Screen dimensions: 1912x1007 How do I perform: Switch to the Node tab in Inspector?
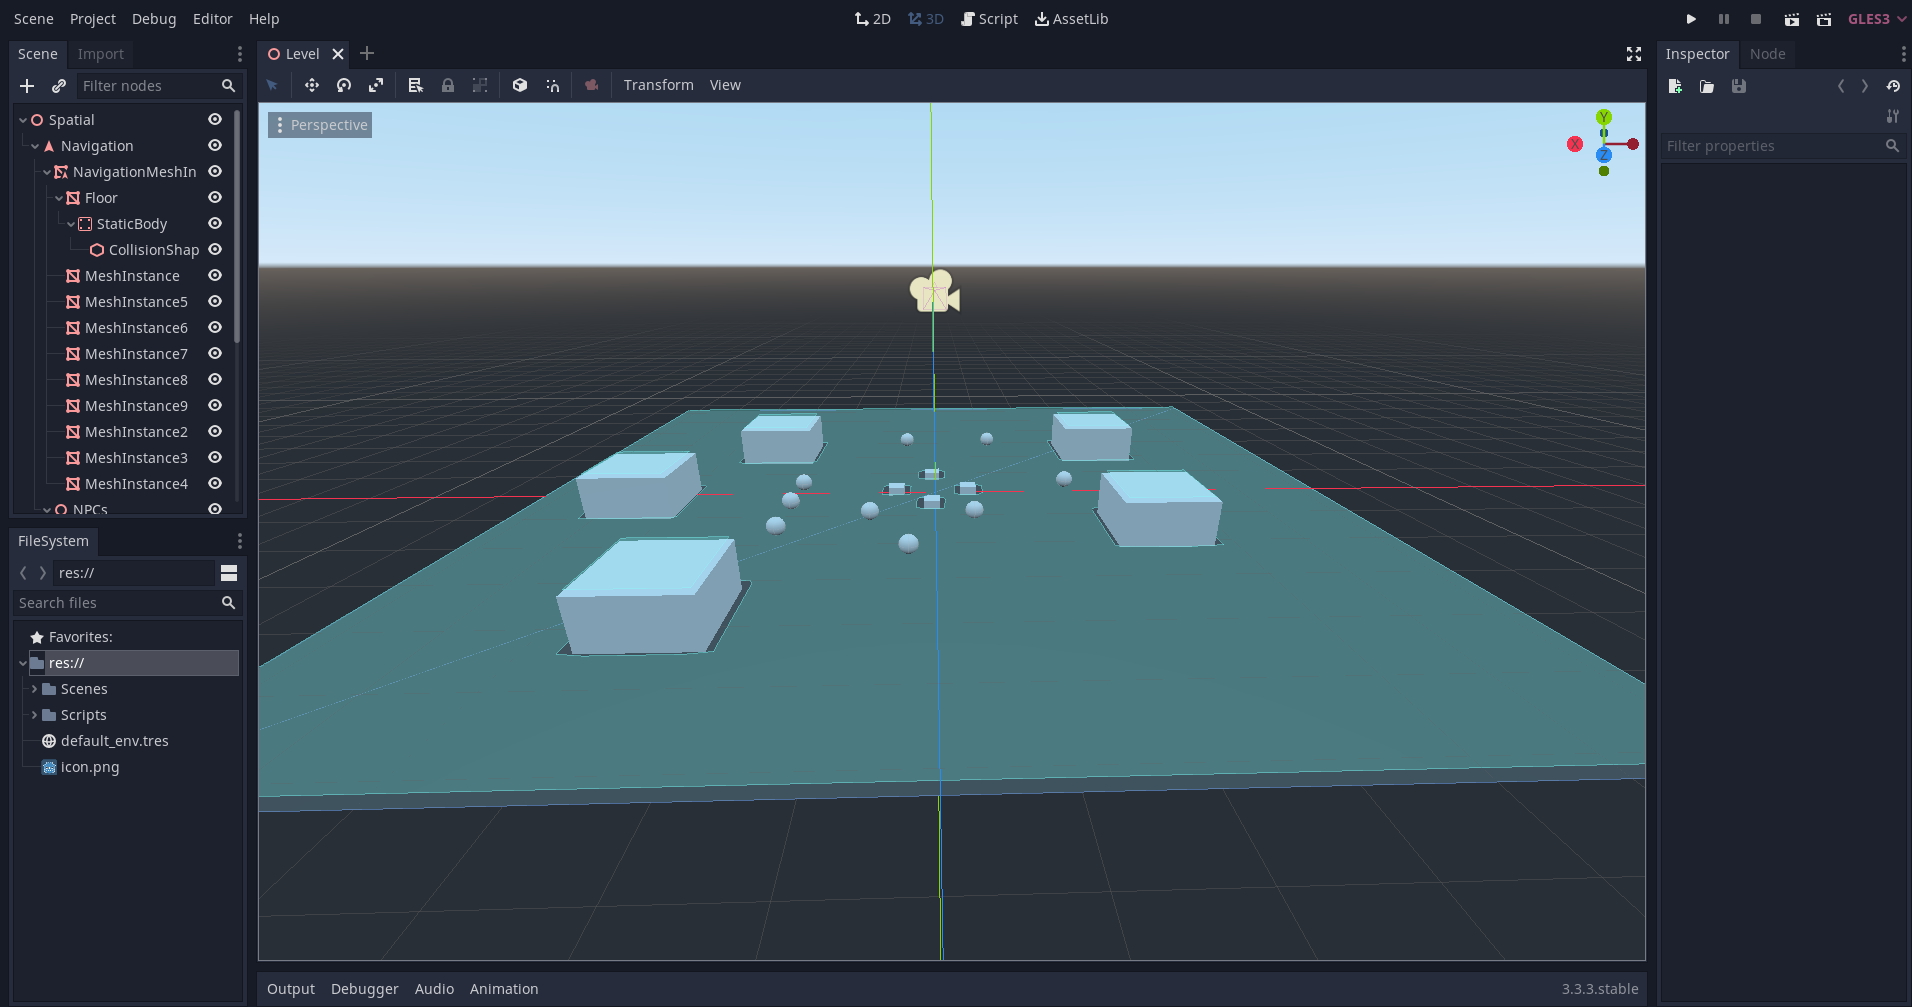coord(1766,54)
